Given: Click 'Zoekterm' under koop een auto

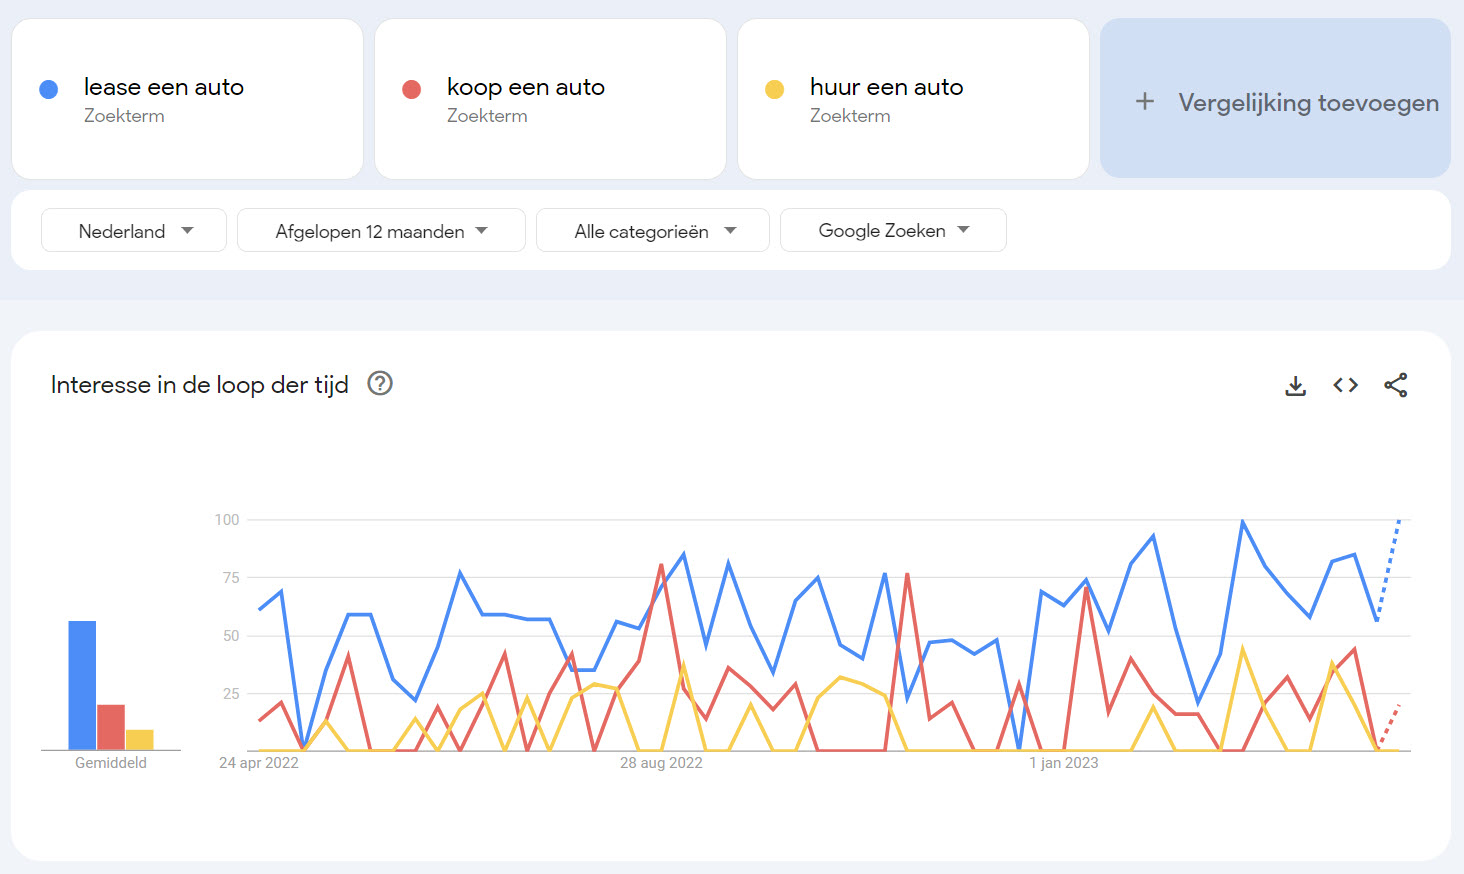Looking at the screenshot, I should point(487,116).
